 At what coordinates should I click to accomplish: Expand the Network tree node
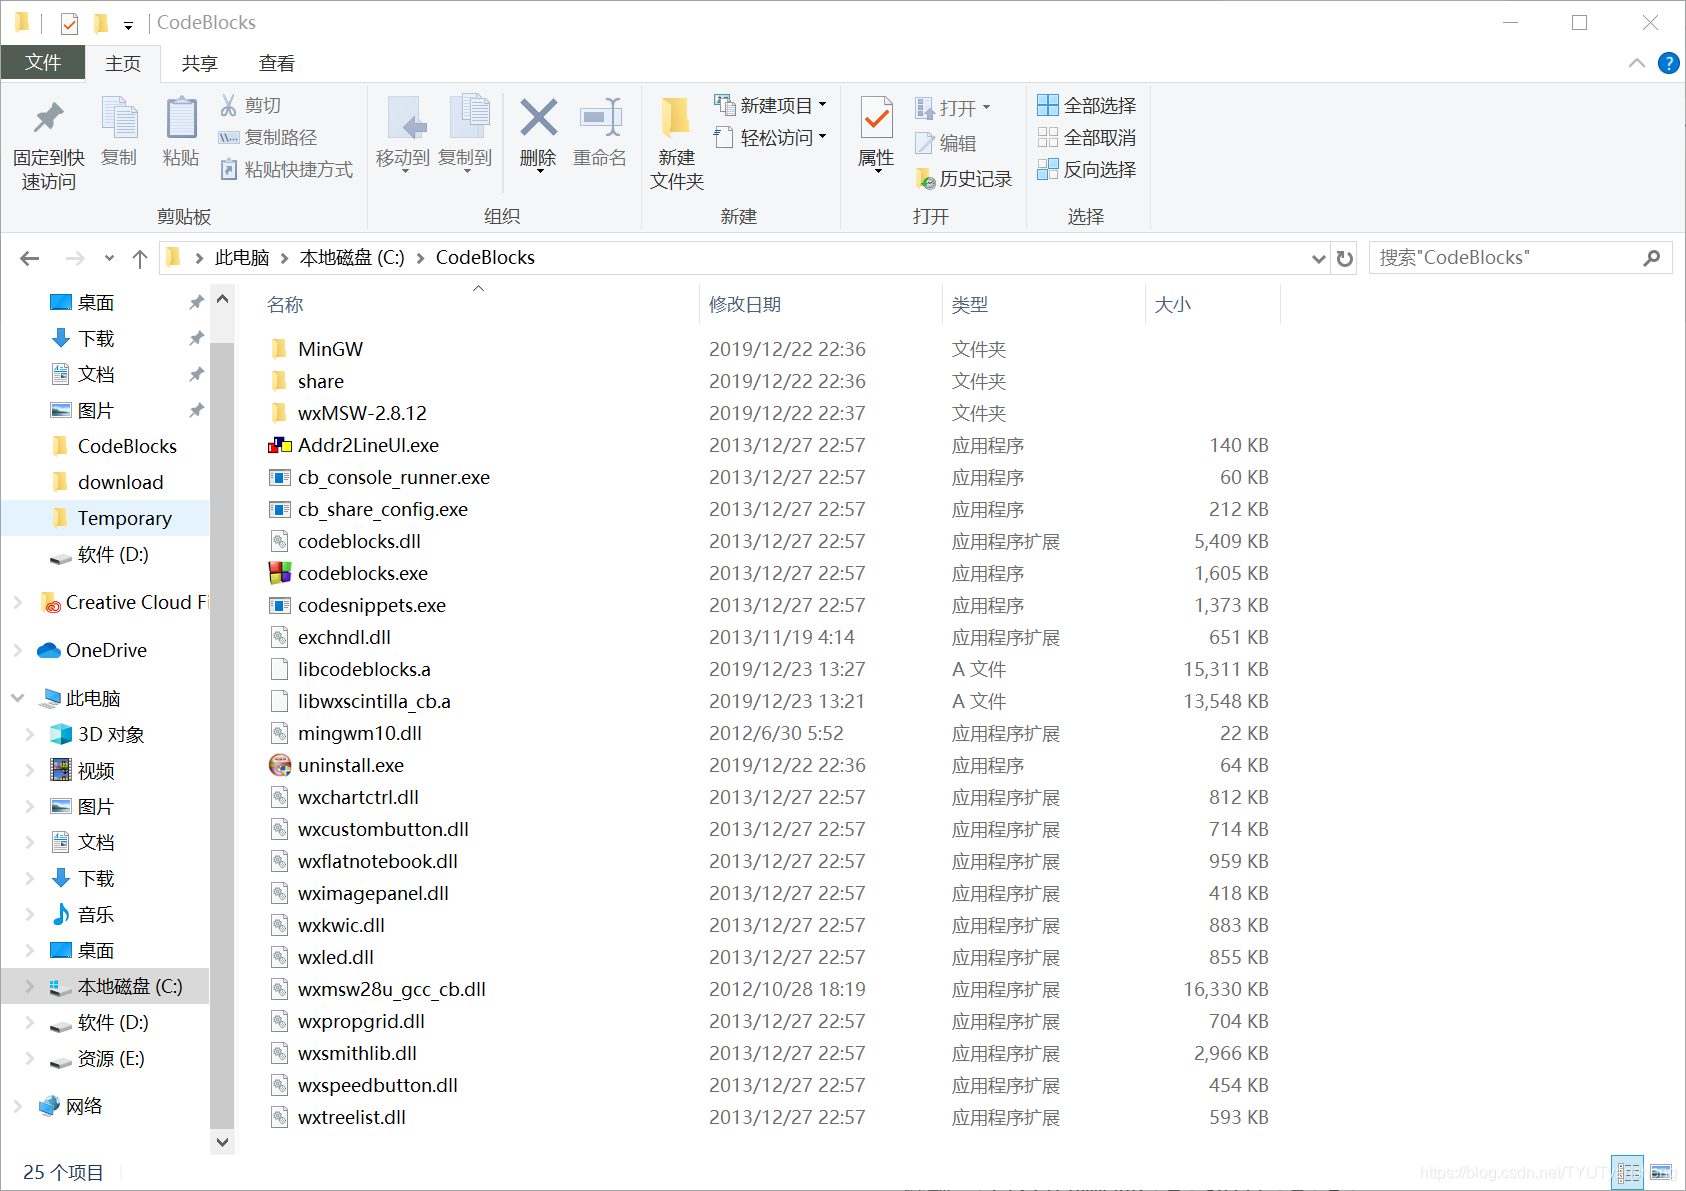coord(18,1106)
